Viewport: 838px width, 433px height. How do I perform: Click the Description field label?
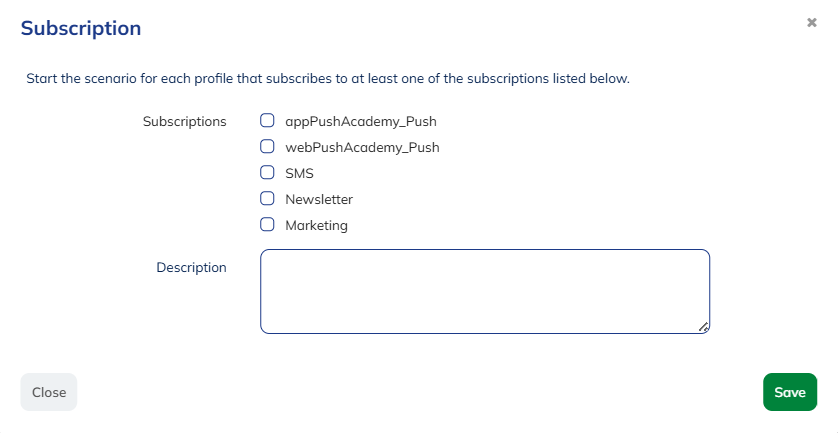pyautogui.click(x=191, y=268)
